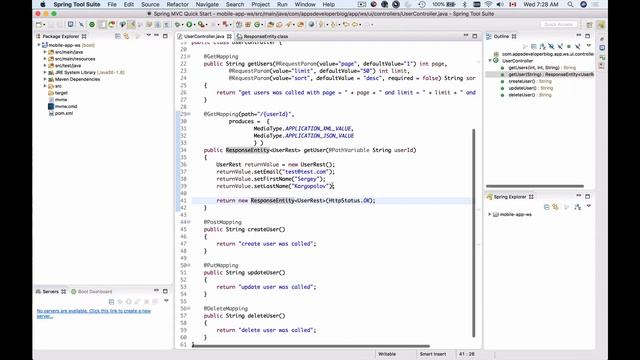Select deleteUser() in Outline

pos(530,95)
